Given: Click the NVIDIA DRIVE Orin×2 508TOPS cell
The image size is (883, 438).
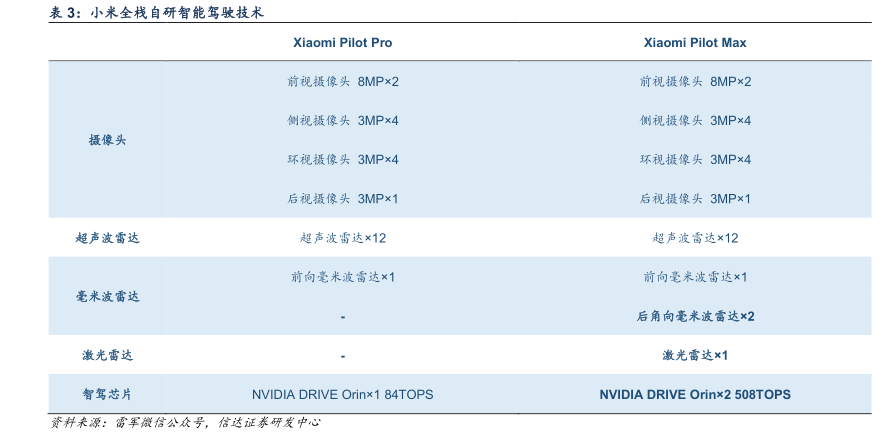Looking at the screenshot, I should click(695, 394).
